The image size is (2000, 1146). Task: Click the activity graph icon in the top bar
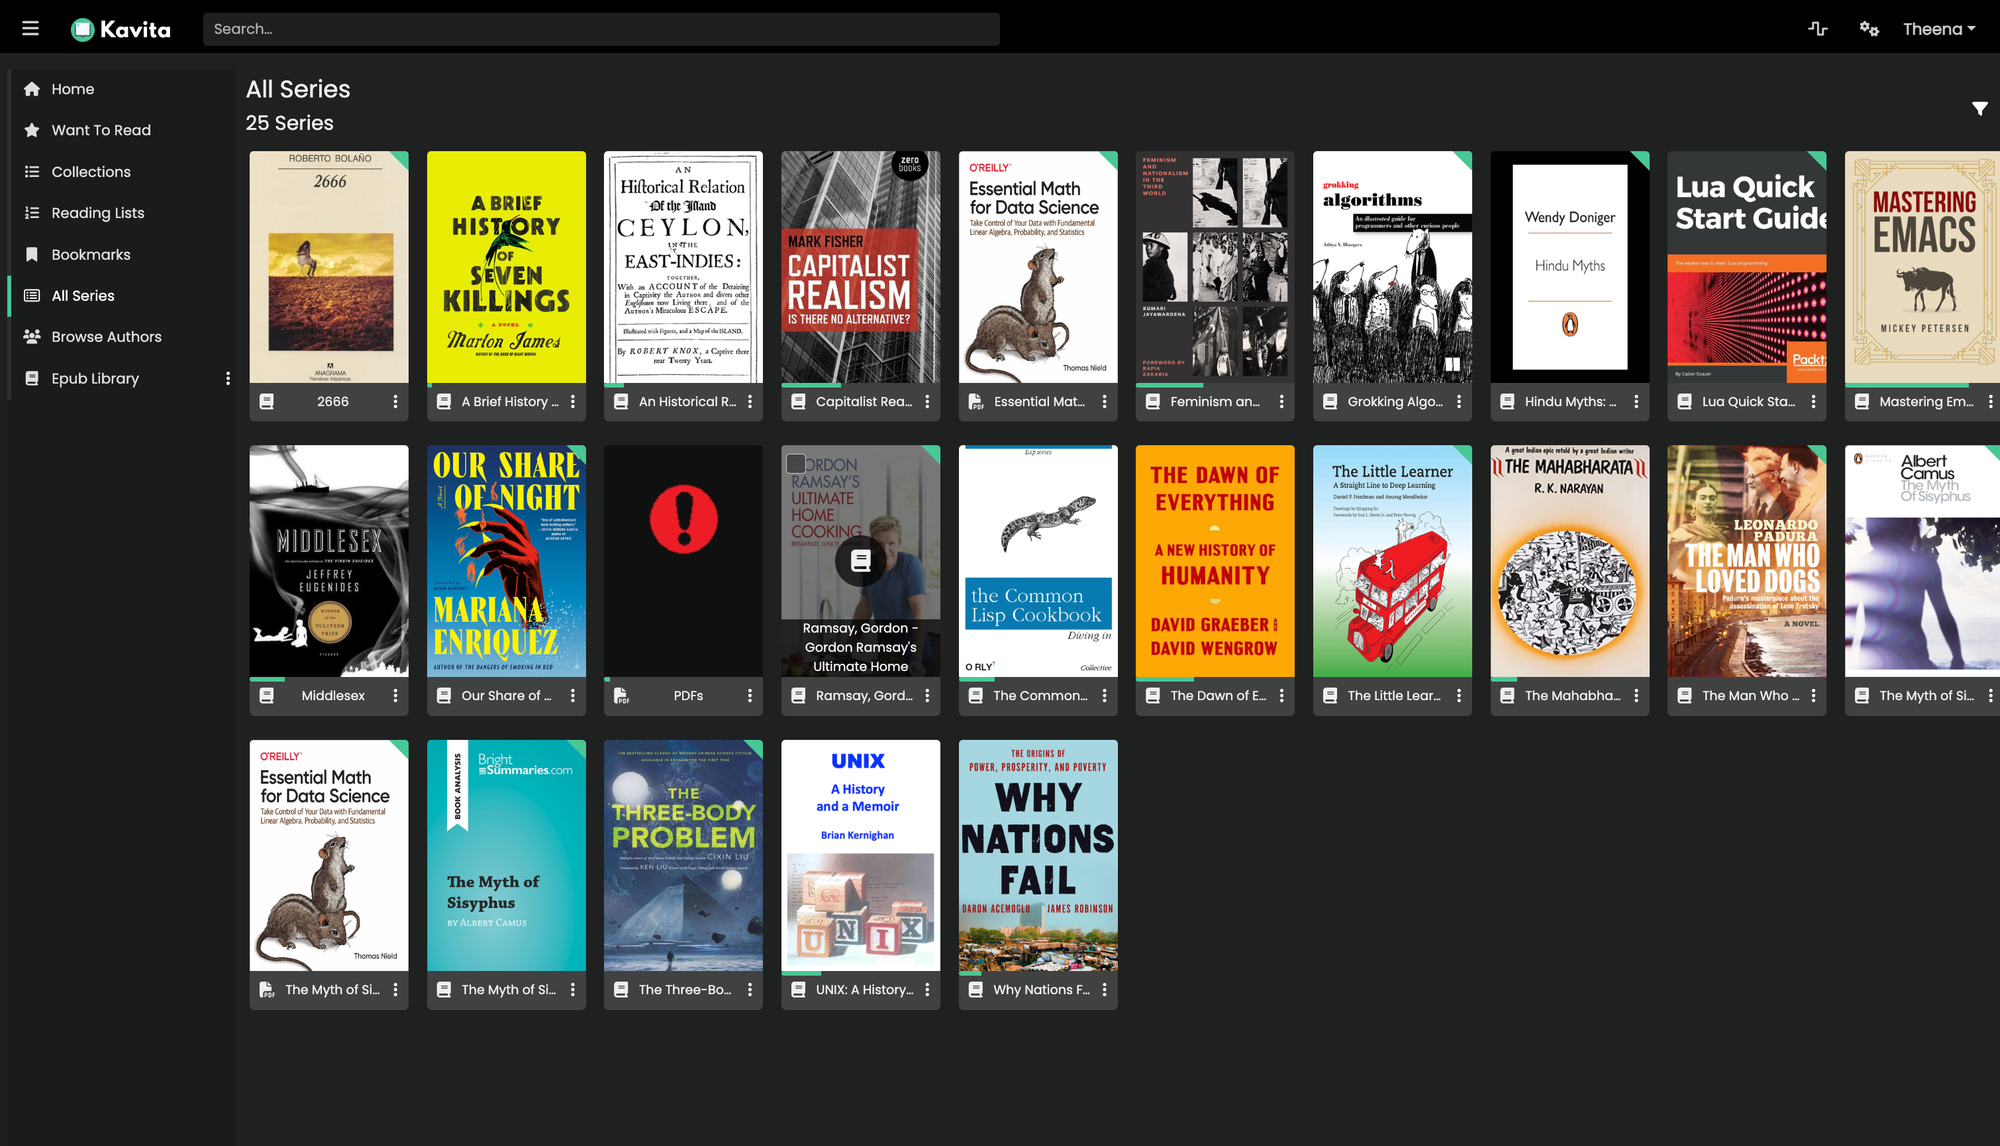pos(1818,29)
